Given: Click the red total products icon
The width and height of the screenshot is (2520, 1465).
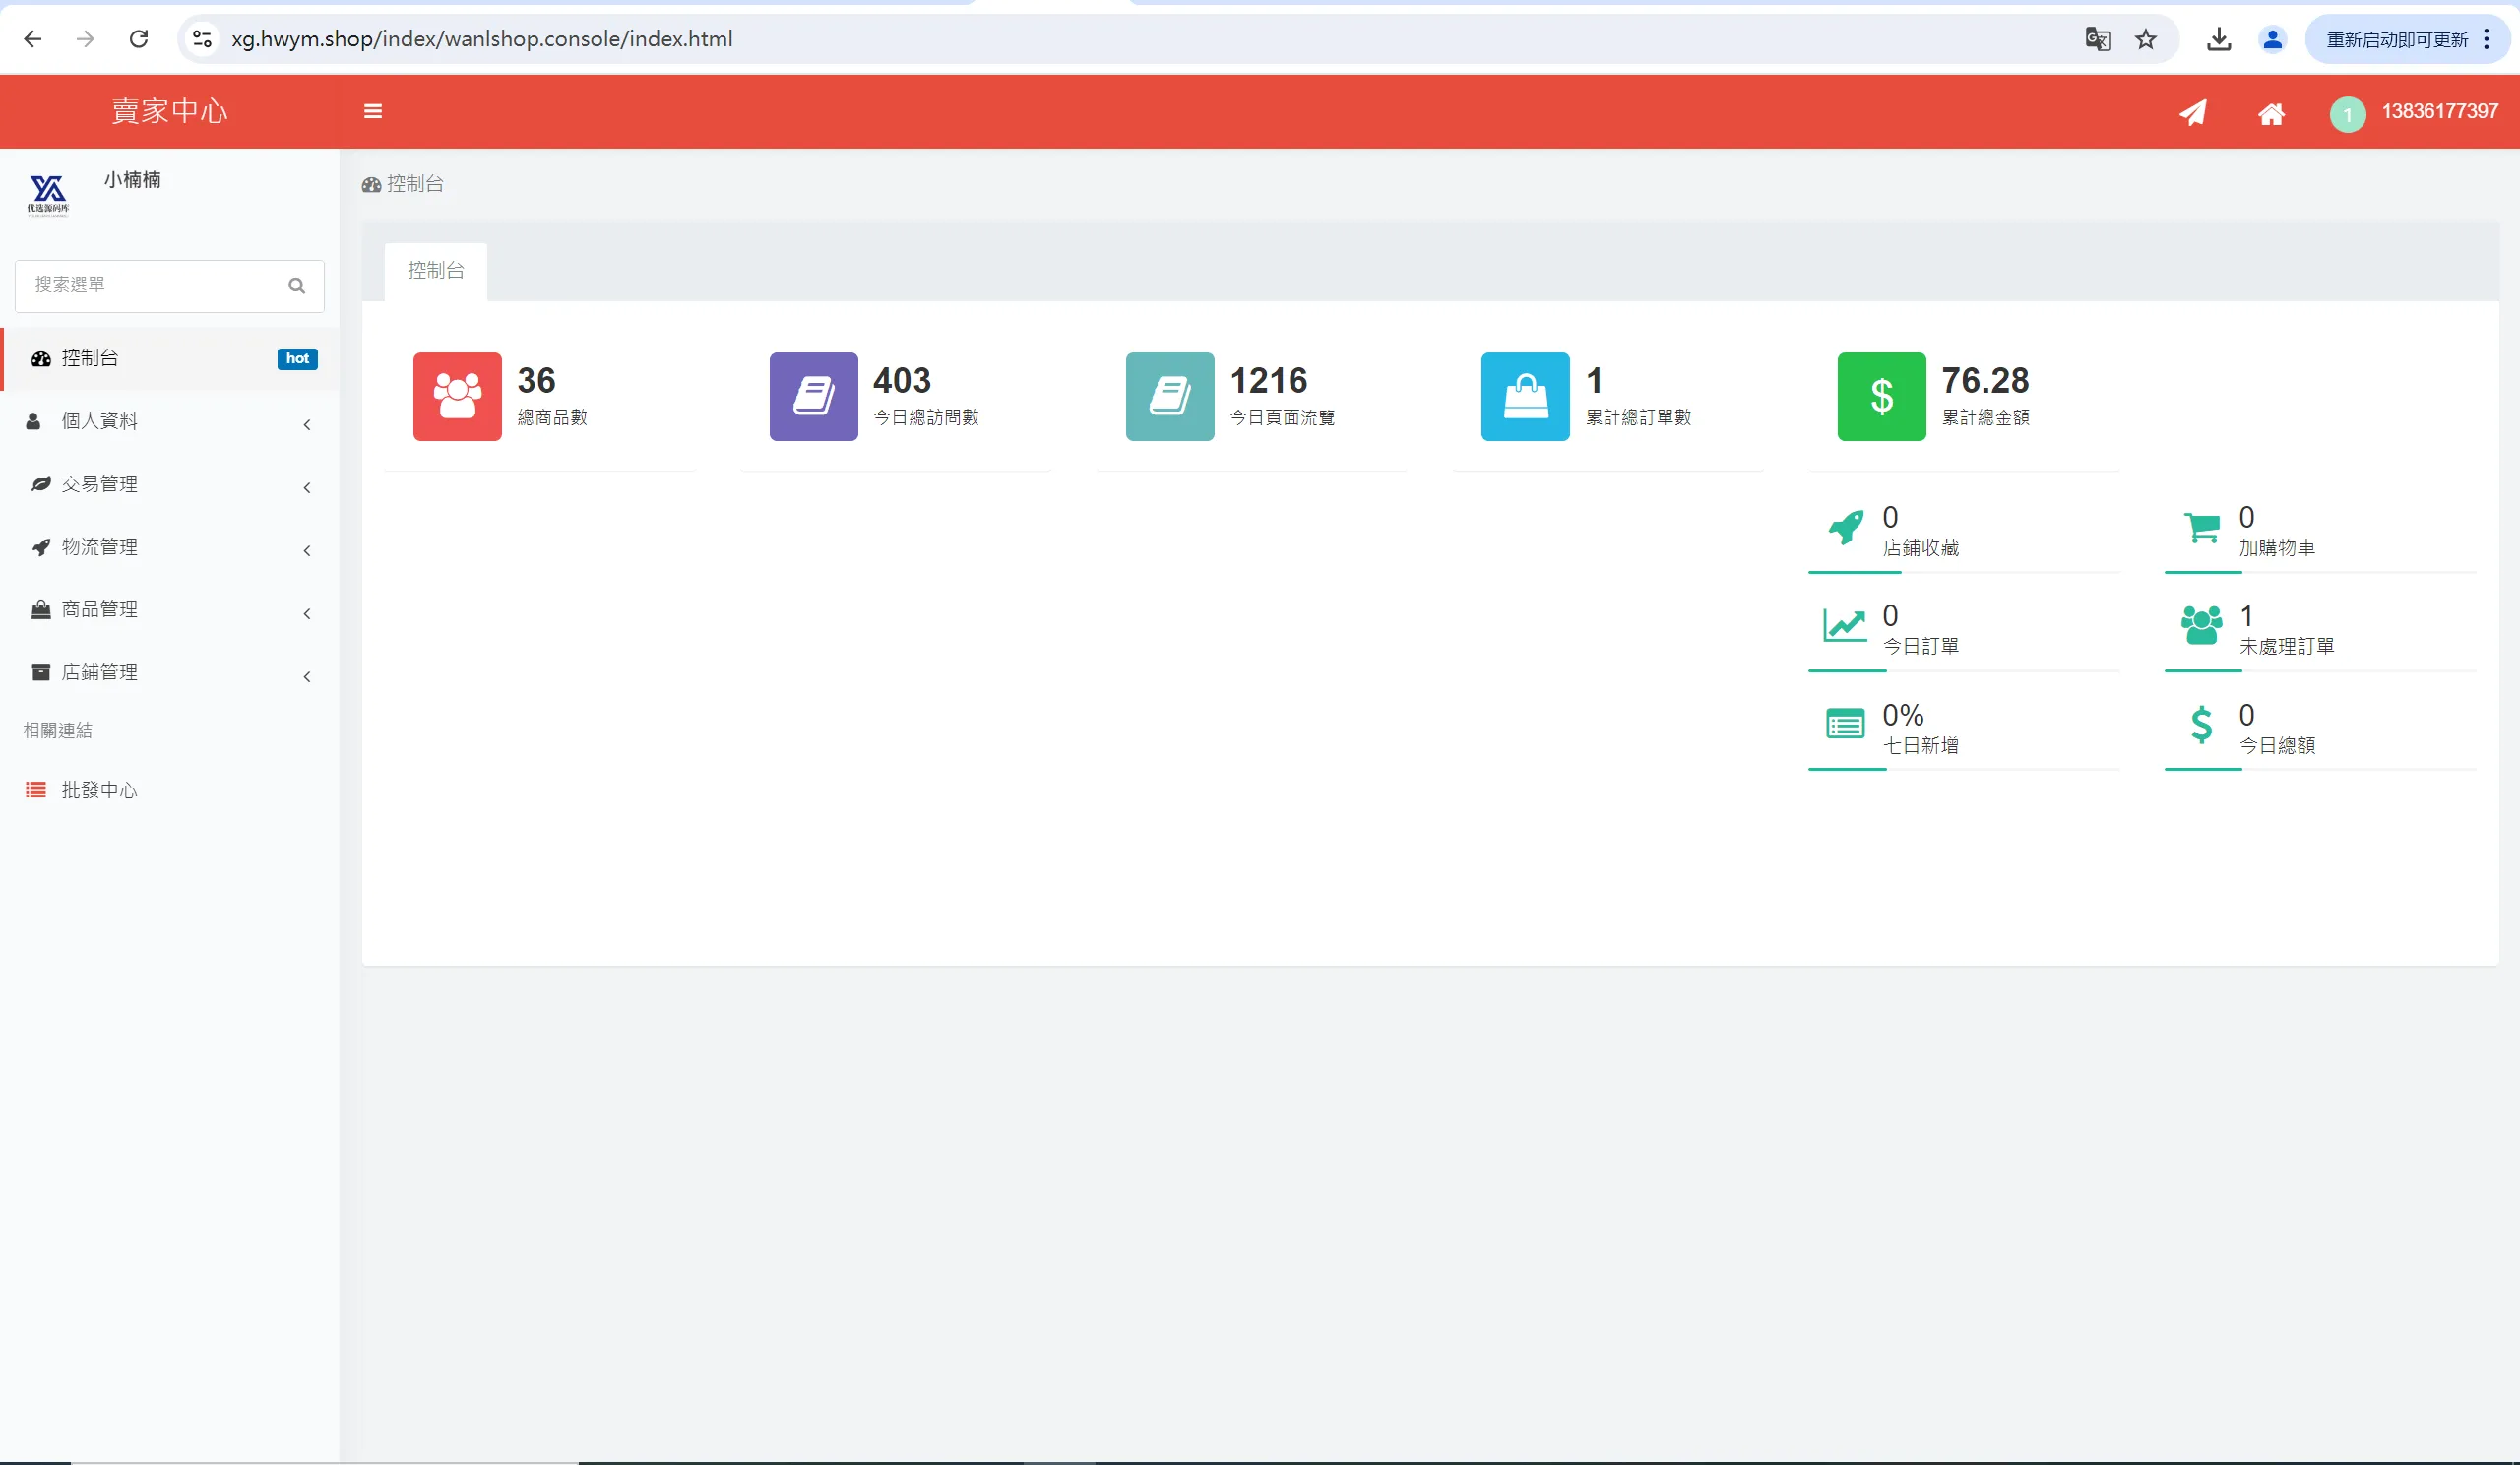Looking at the screenshot, I should (457, 396).
